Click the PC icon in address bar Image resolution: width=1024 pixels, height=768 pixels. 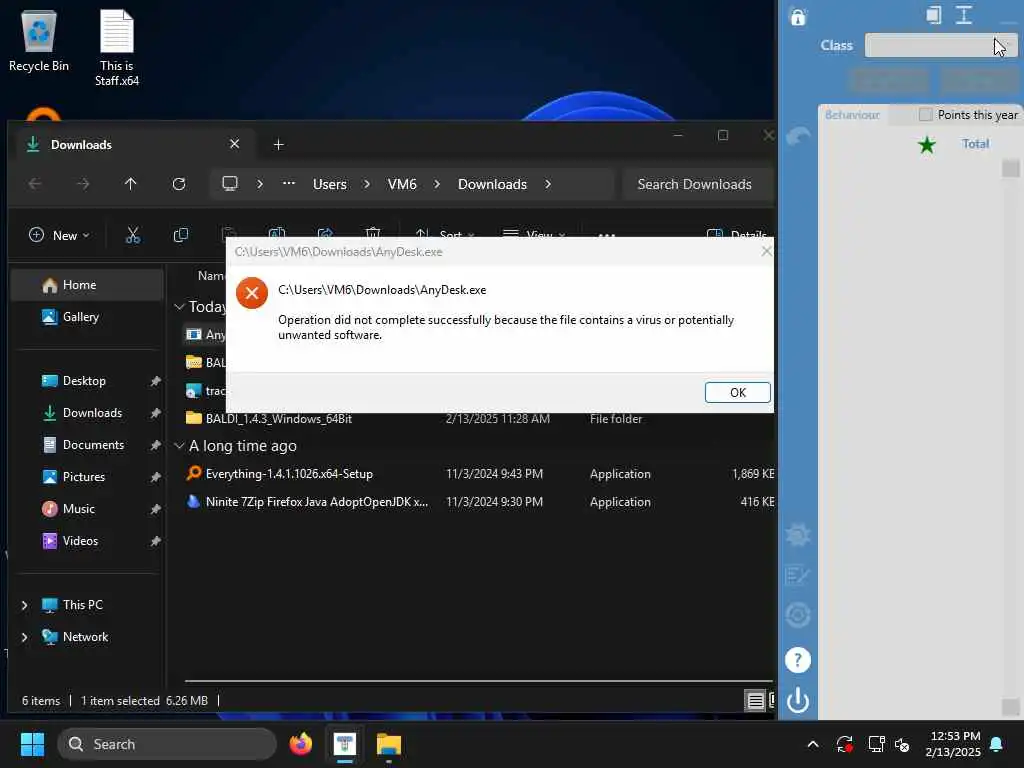[x=230, y=184]
